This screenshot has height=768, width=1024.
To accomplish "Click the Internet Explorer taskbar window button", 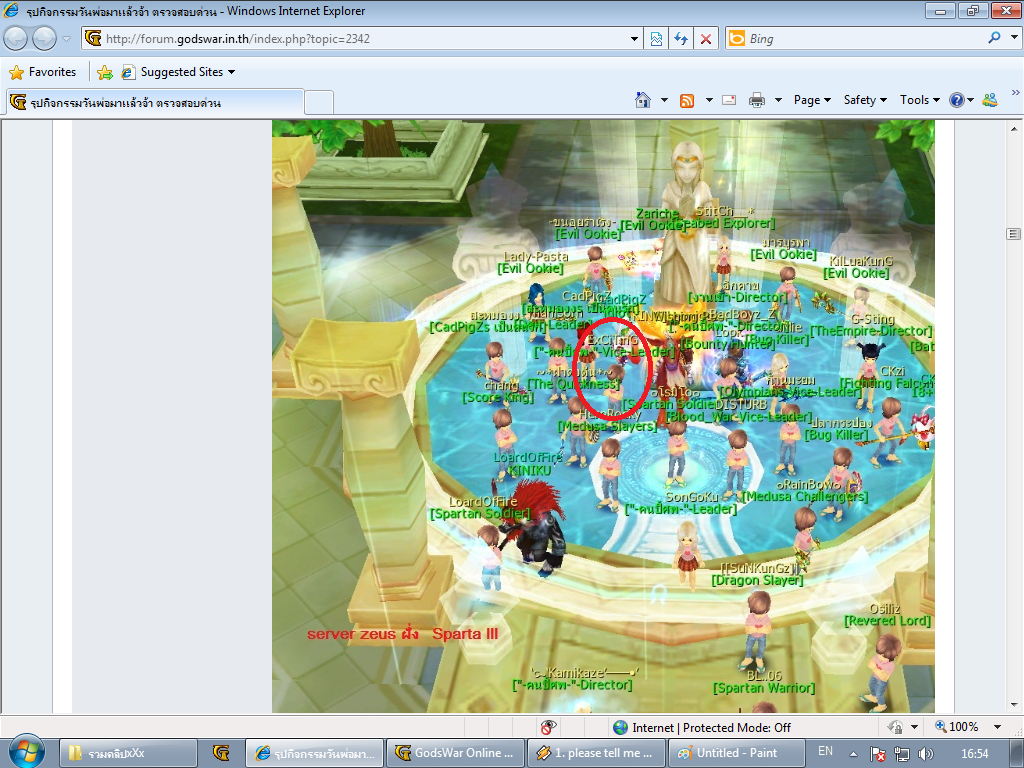I will (x=315, y=753).
